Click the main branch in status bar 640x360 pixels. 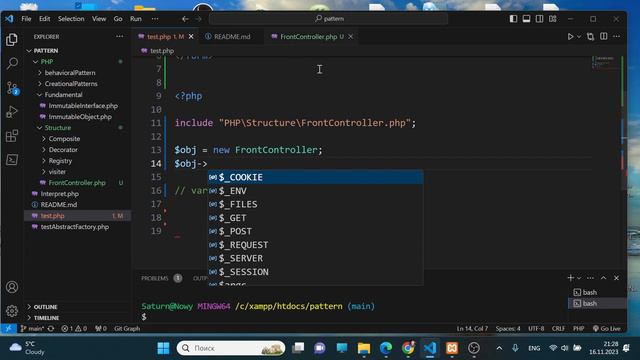click(x=32, y=329)
